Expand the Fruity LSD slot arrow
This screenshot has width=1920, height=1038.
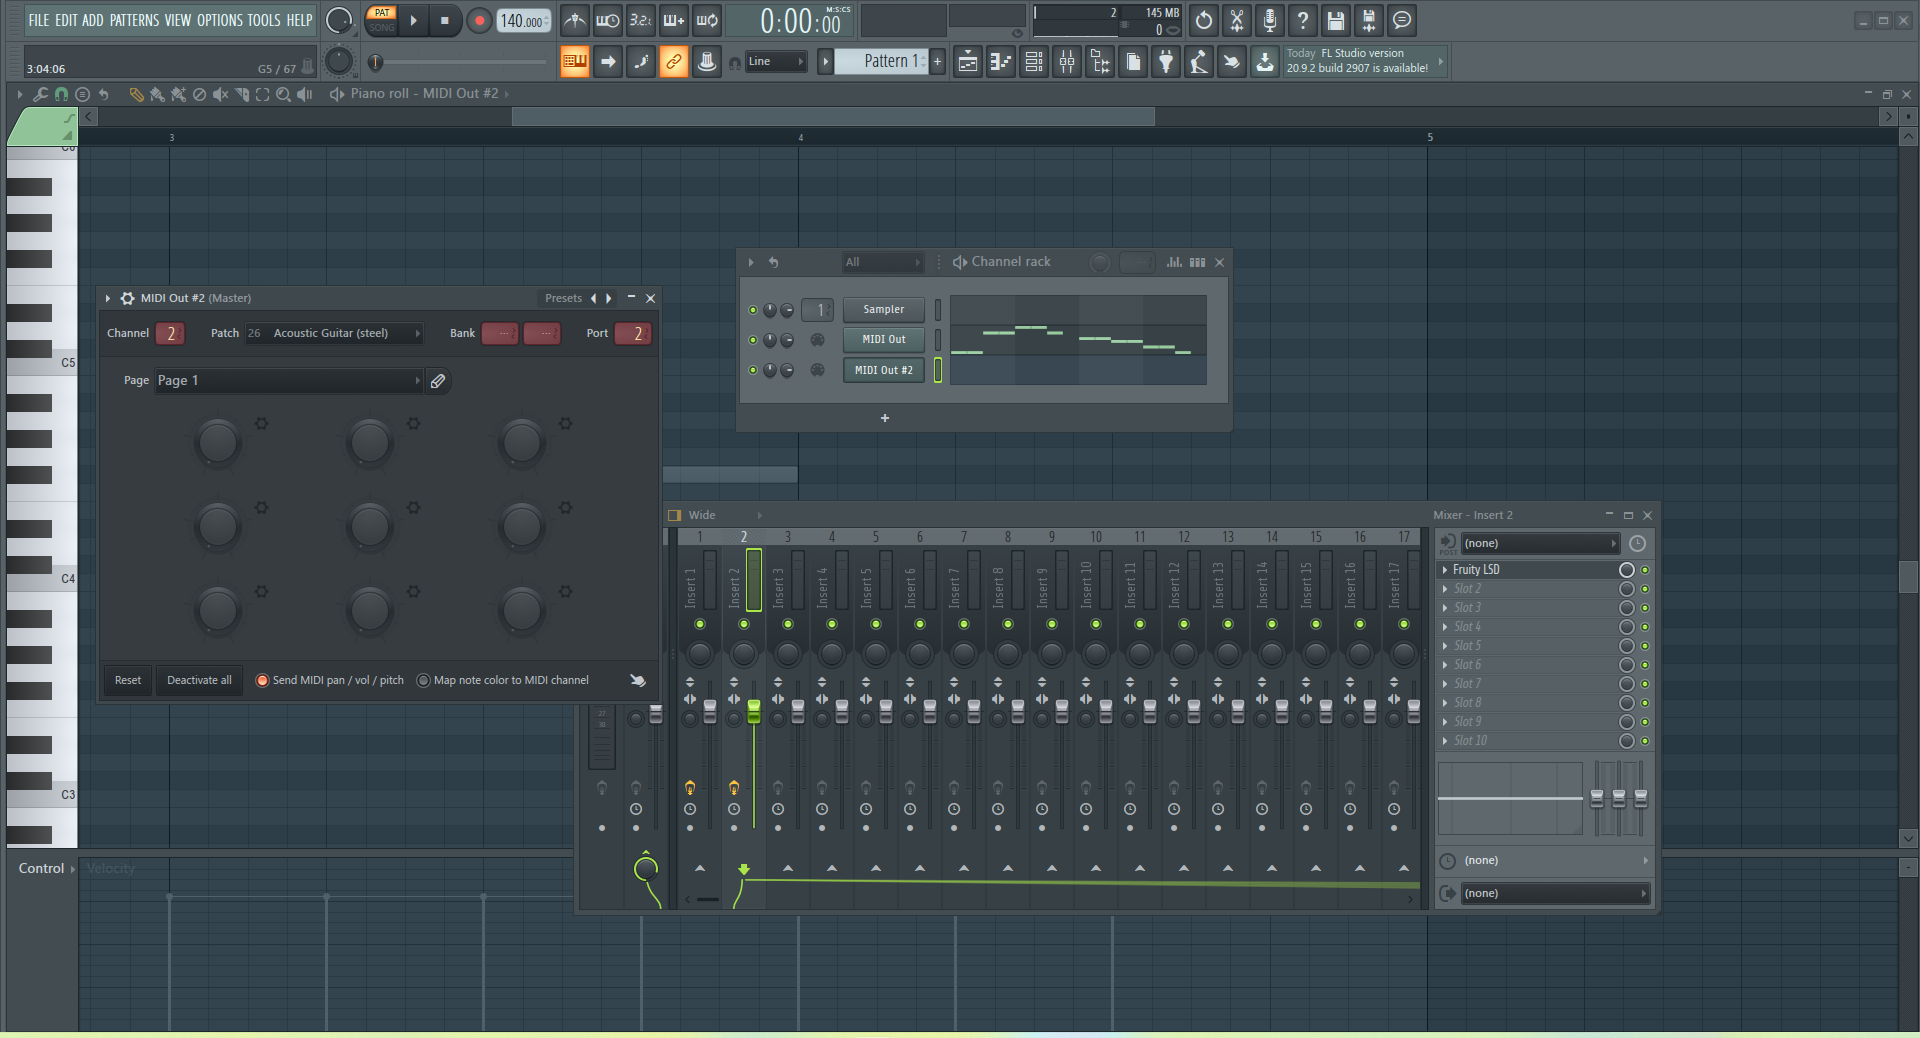pos(1445,570)
